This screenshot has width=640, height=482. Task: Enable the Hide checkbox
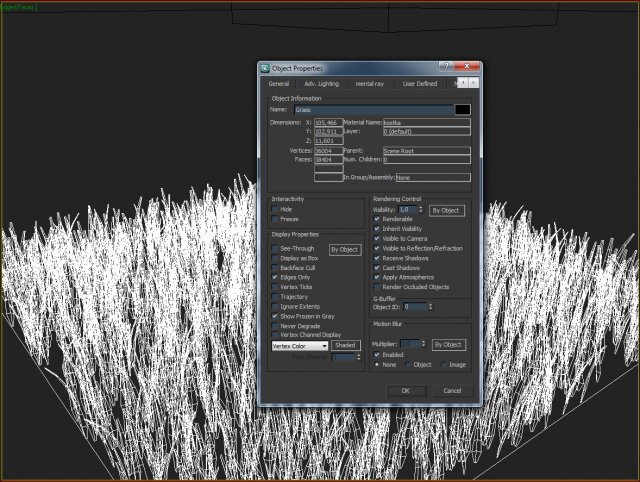[275, 209]
